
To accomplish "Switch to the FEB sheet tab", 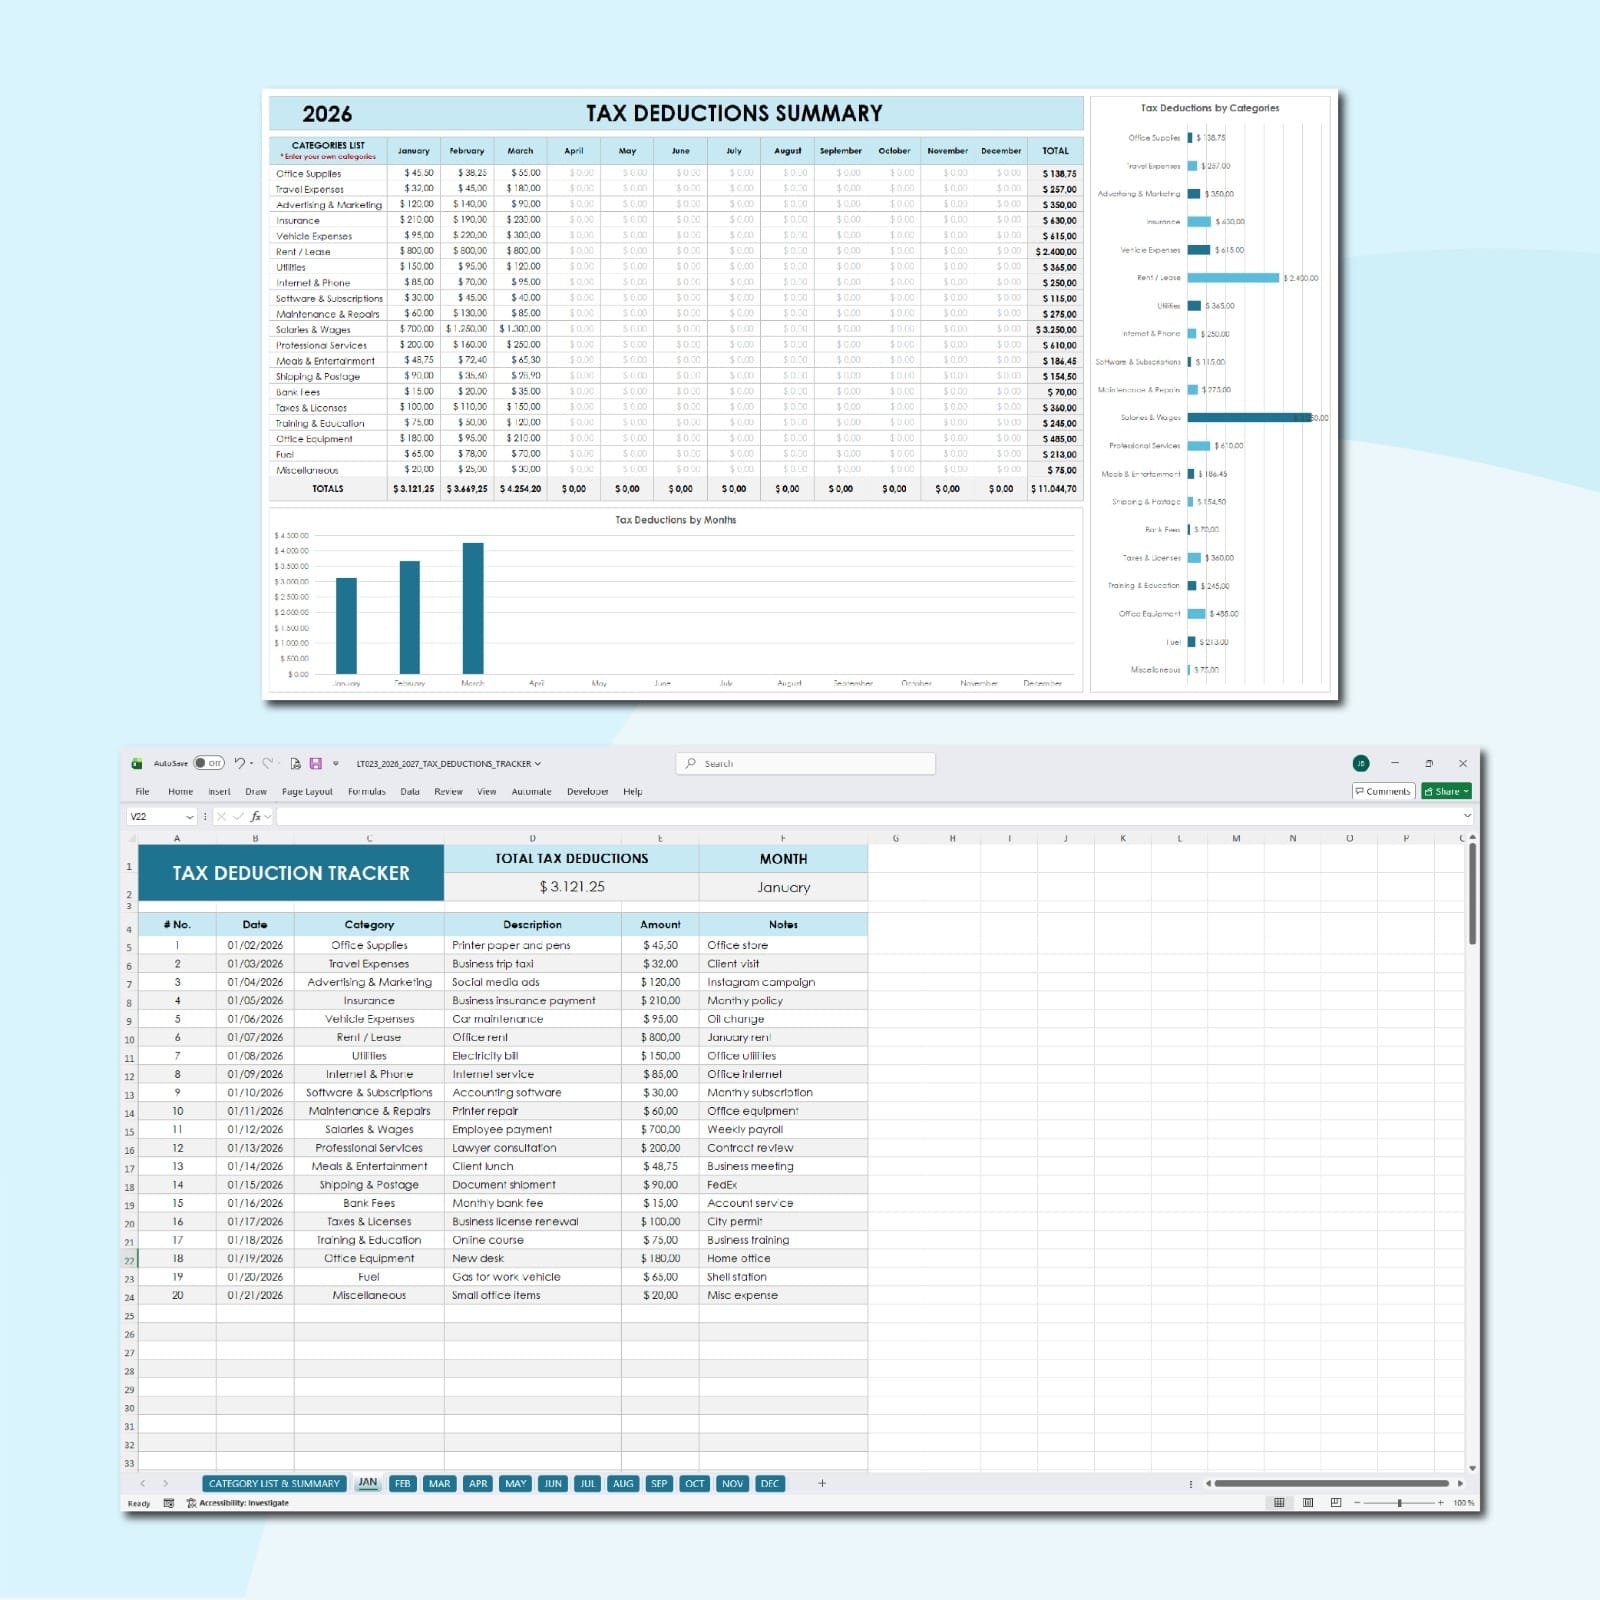I will 402,1483.
